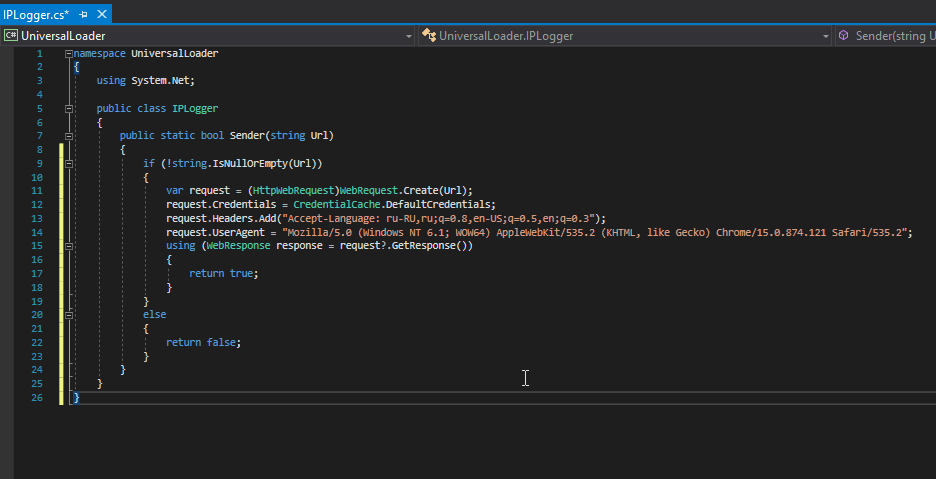Click the purple method icon beside Sender

[x=845, y=36]
